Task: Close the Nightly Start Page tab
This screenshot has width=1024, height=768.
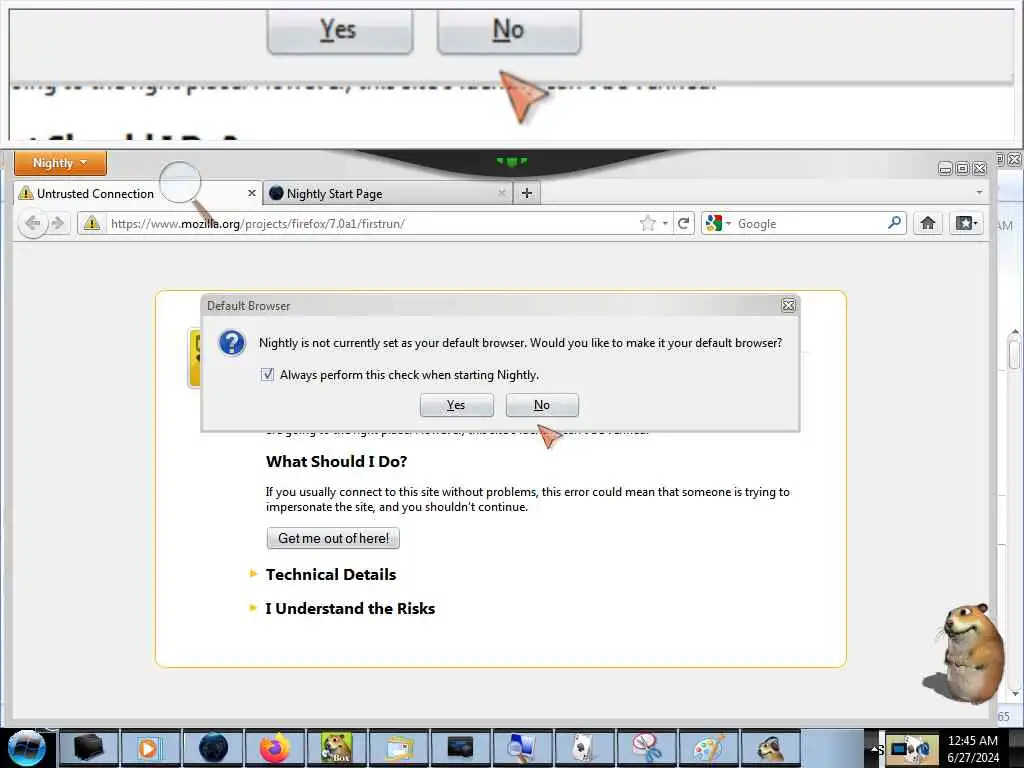Action: (x=502, y=193)
